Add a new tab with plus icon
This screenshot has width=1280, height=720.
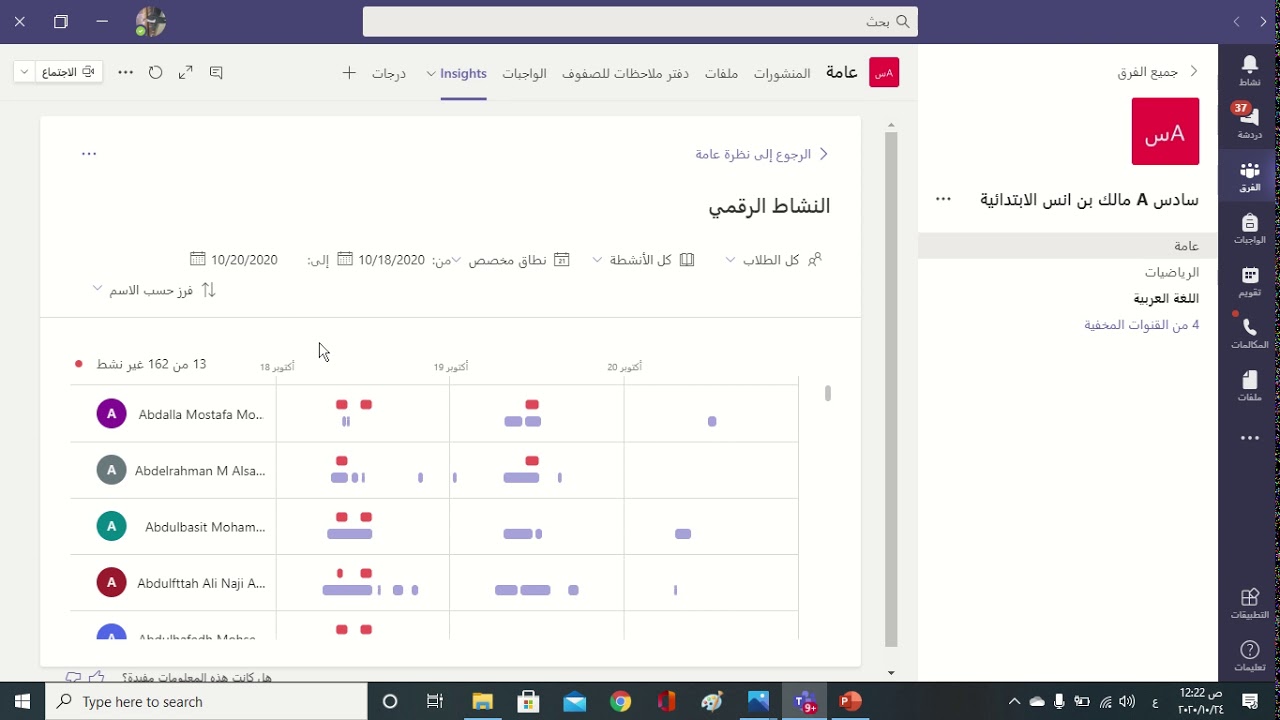(x=348, y=73)
